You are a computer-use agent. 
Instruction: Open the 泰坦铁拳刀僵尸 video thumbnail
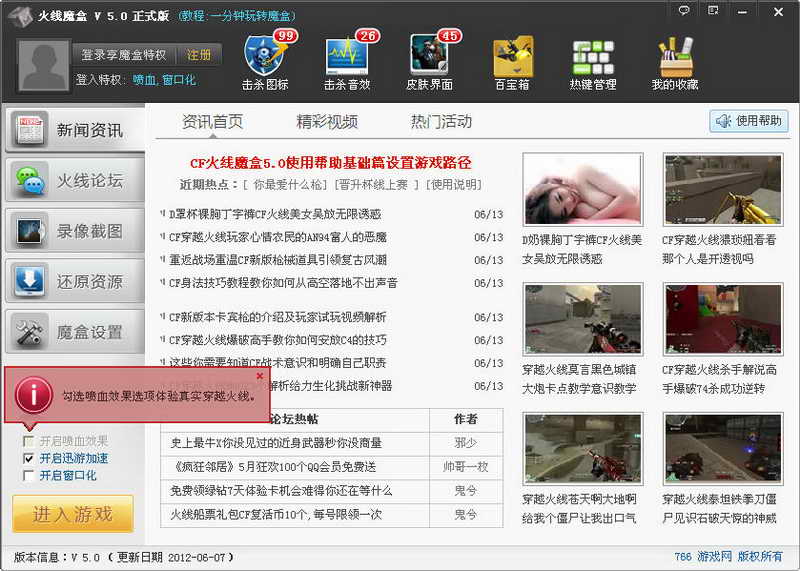[x=723, y=449]
